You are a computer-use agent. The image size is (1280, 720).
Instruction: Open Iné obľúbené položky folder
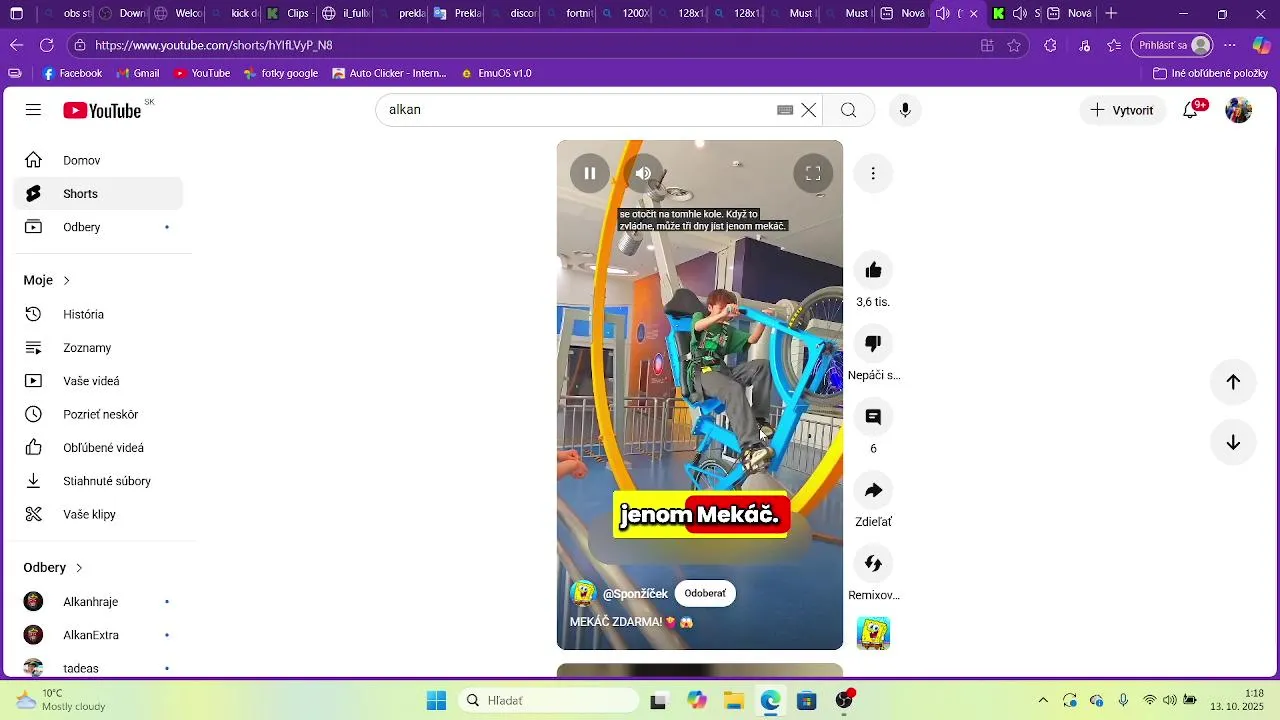pos(1210,73)
